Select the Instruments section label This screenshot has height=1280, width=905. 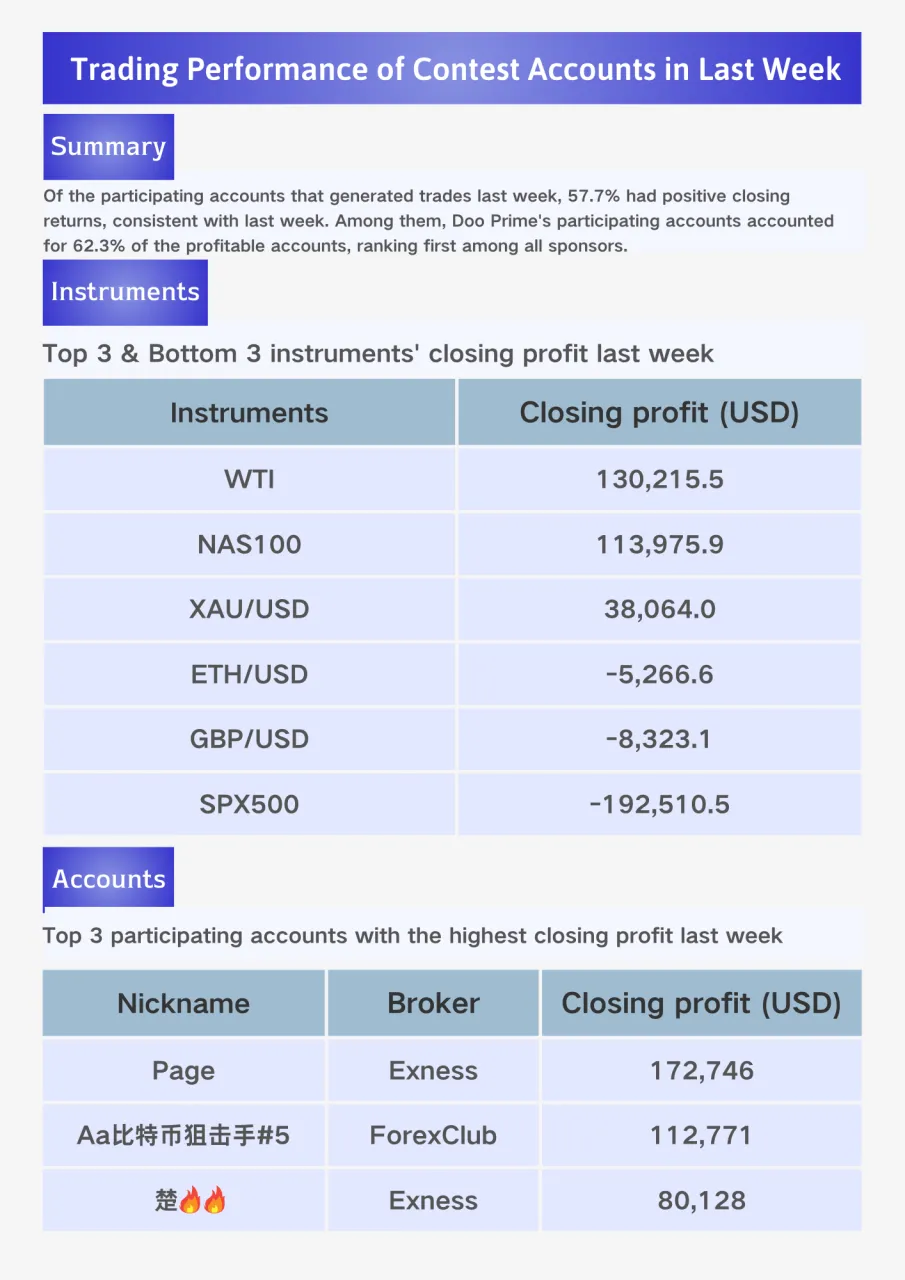pyautogui.click(x=125, y=292)
